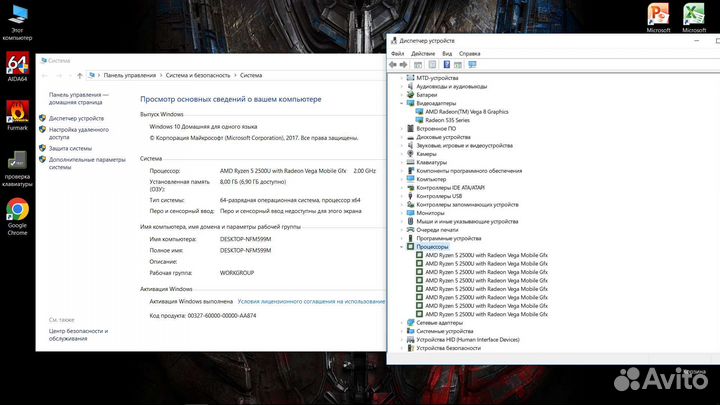Select the Контроллеры USB category
720x405 pixels.
click(439, 196)
